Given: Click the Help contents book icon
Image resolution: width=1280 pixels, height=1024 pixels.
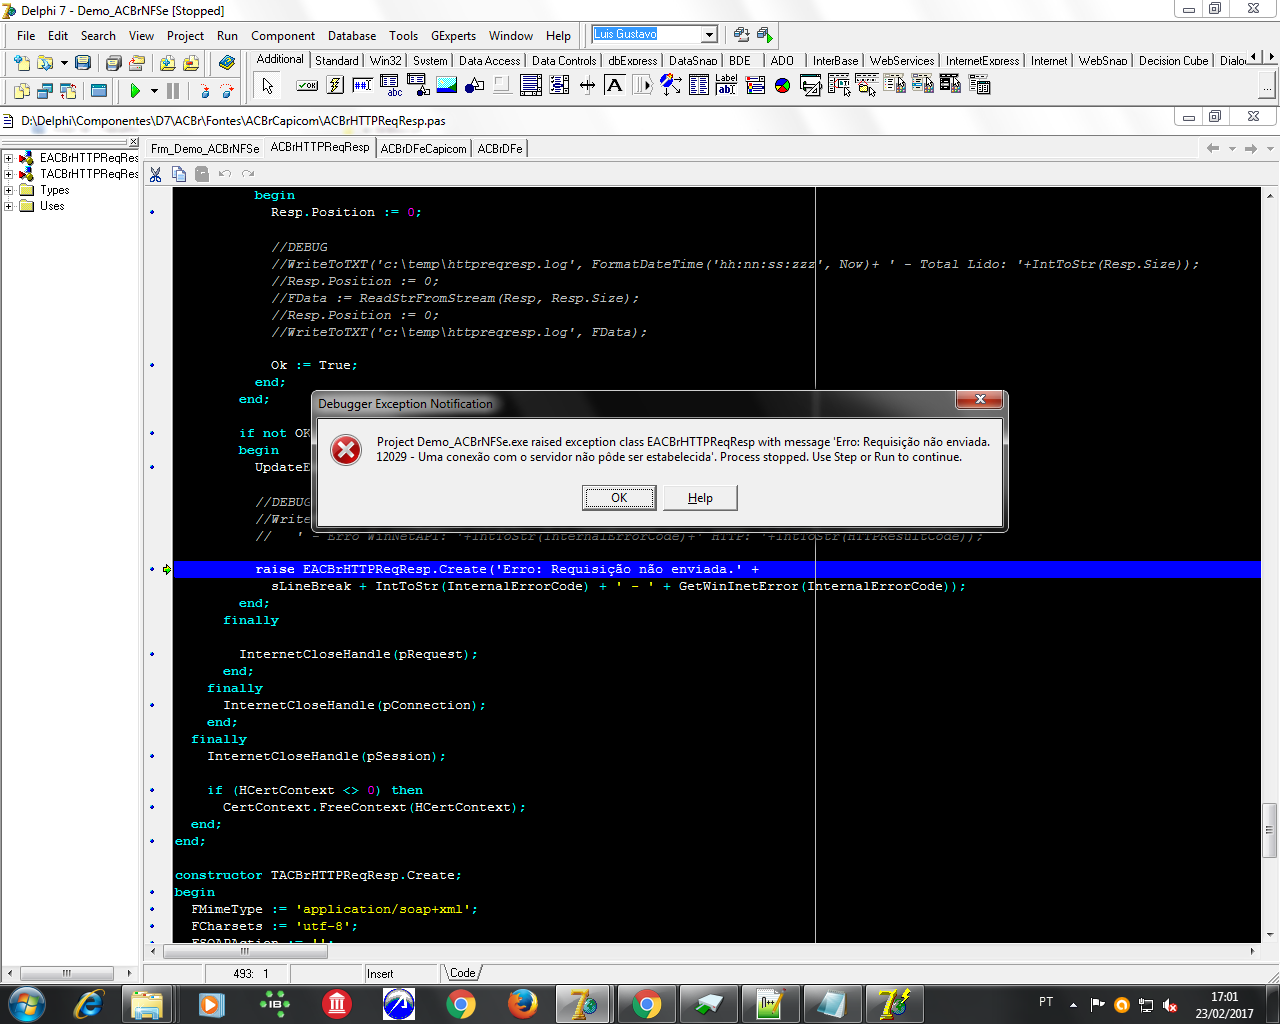Looking at the screenshot, I should click(x=227, y=63).
